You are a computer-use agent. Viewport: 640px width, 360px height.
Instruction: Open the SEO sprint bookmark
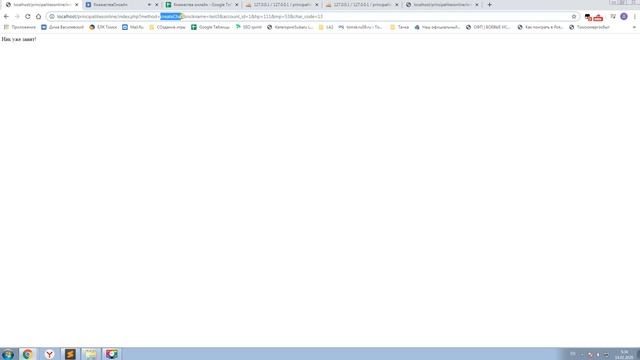coord(249,27)
